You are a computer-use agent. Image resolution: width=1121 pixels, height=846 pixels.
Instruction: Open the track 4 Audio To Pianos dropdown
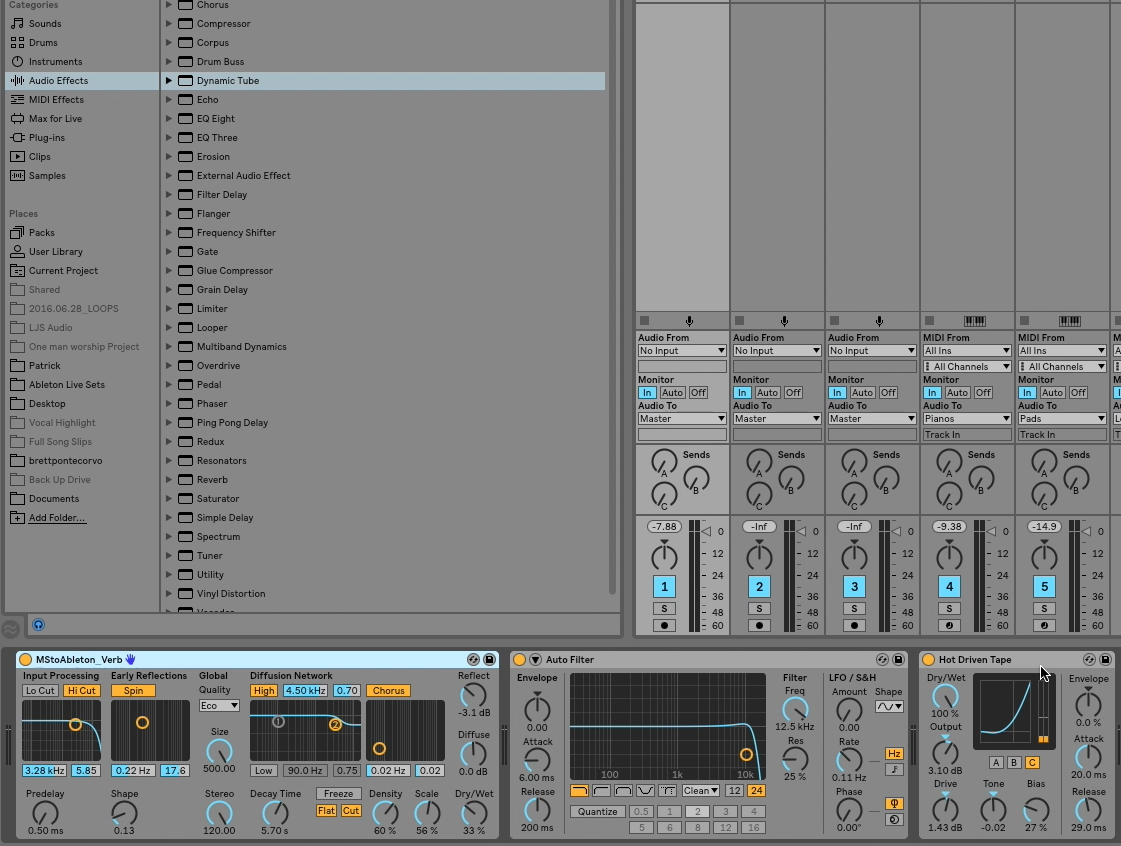(967, 419)
